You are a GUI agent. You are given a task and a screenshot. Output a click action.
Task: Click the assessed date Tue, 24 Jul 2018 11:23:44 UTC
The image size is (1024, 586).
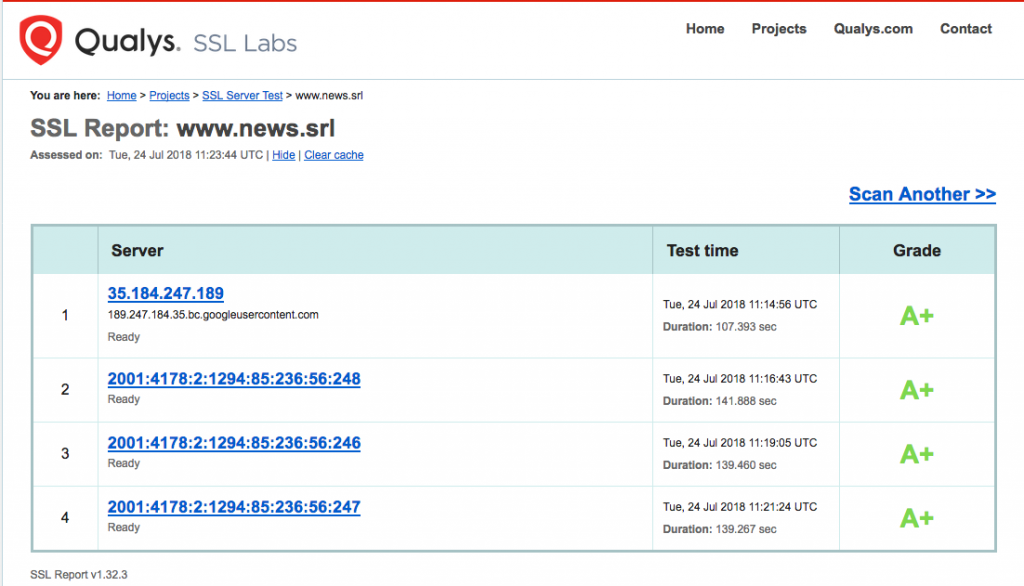(185, 155)
